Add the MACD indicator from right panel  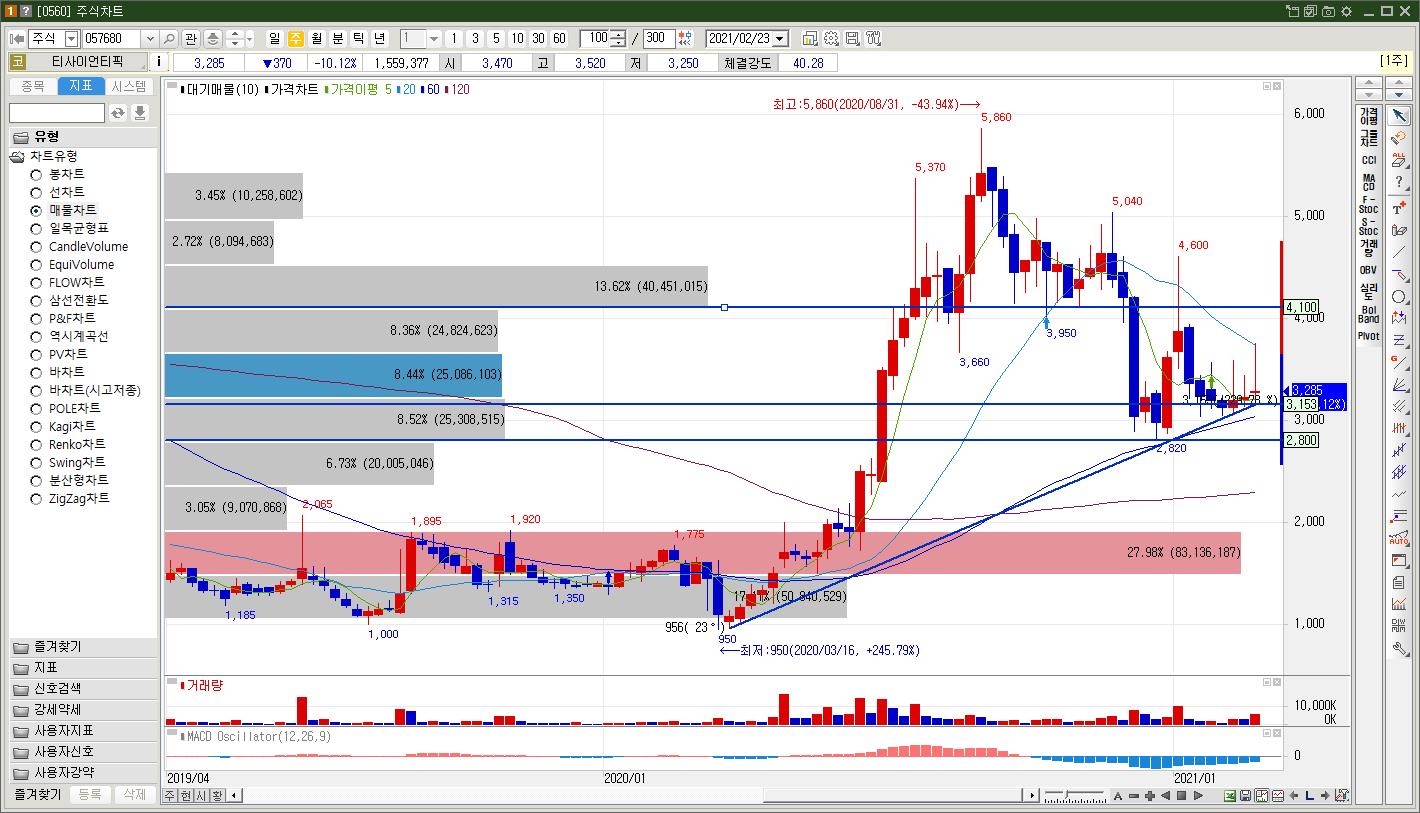coord(1368,182)
